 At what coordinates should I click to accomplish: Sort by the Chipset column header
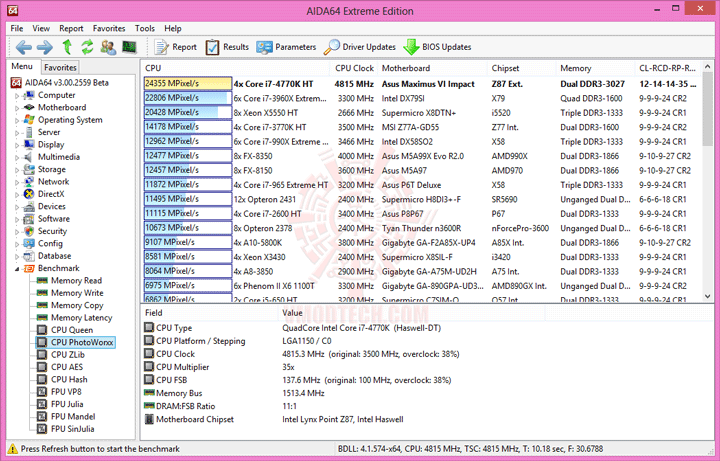pos(522,68)
